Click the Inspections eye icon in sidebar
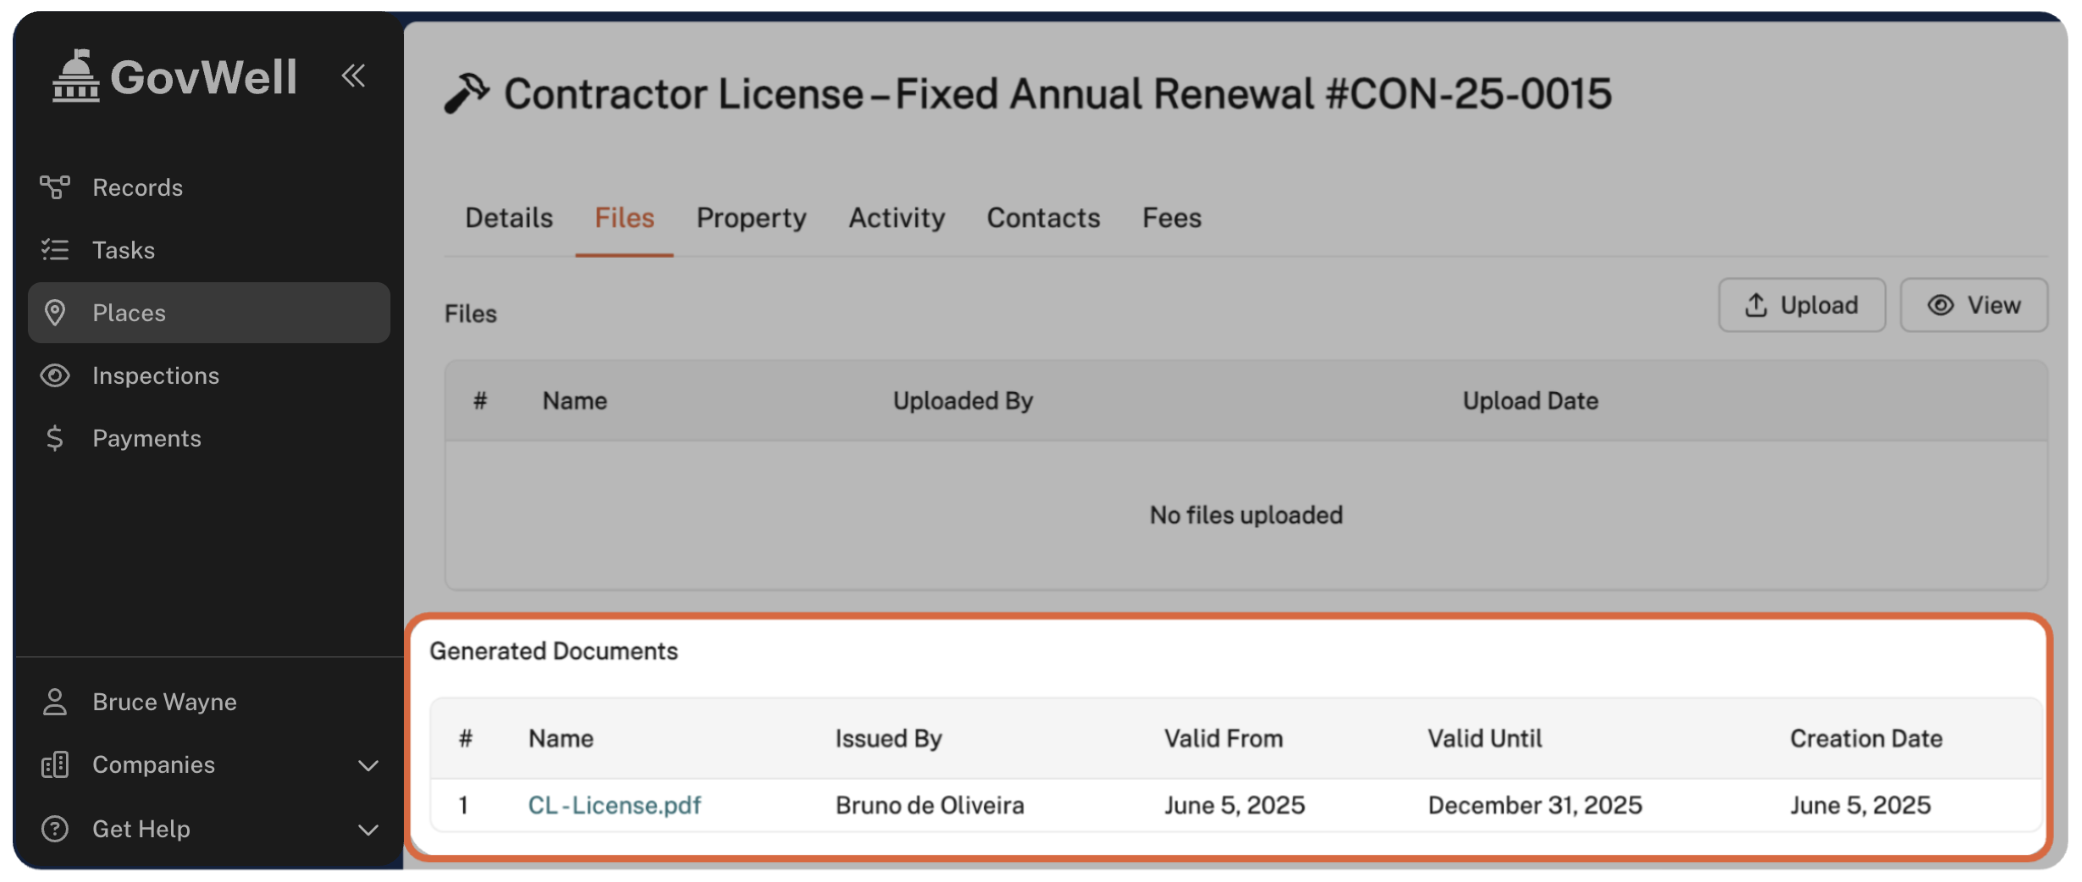 coord(55,376)
